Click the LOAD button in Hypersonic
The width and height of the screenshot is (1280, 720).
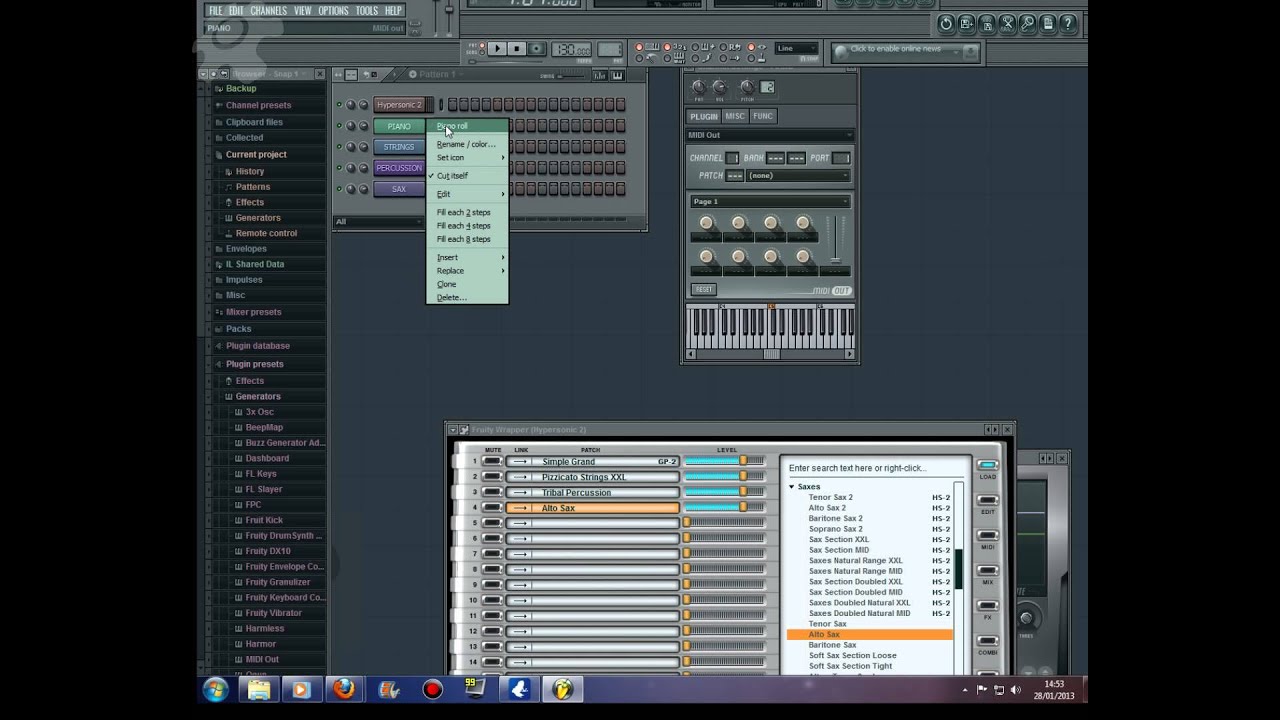987,467
